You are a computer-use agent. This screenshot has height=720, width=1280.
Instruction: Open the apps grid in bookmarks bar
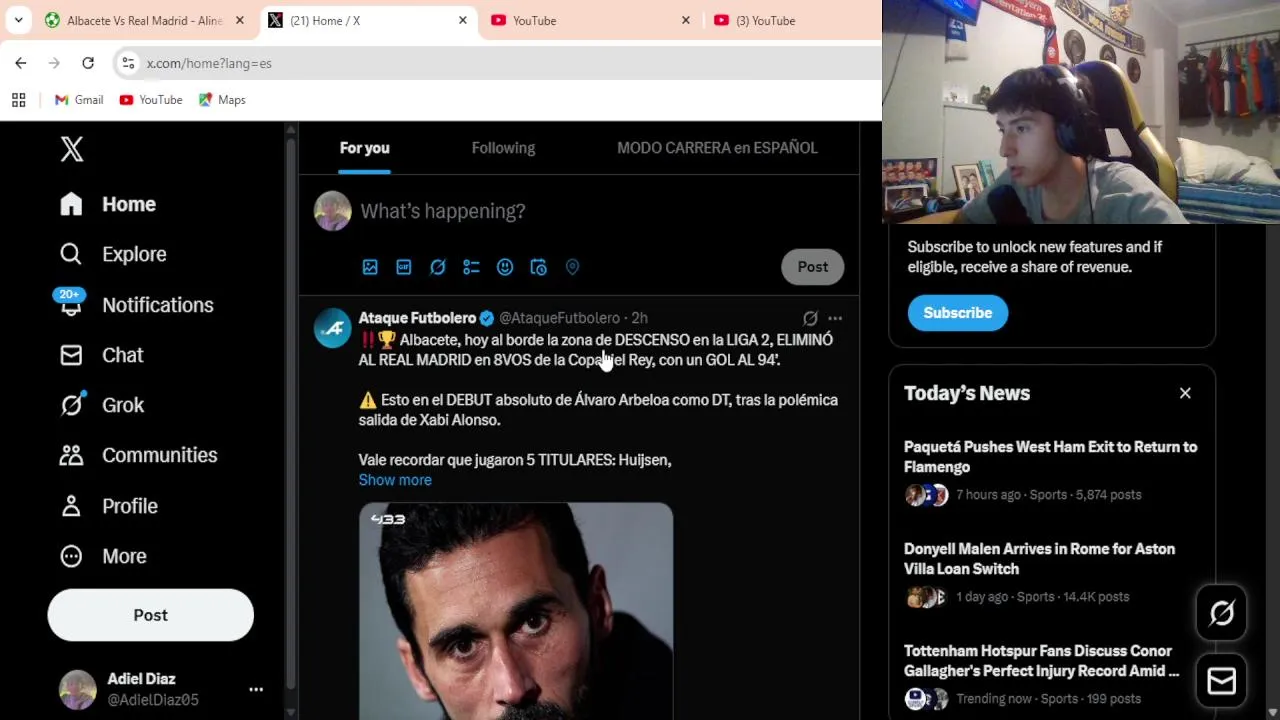pyautogui.click(x=18, y=100)
